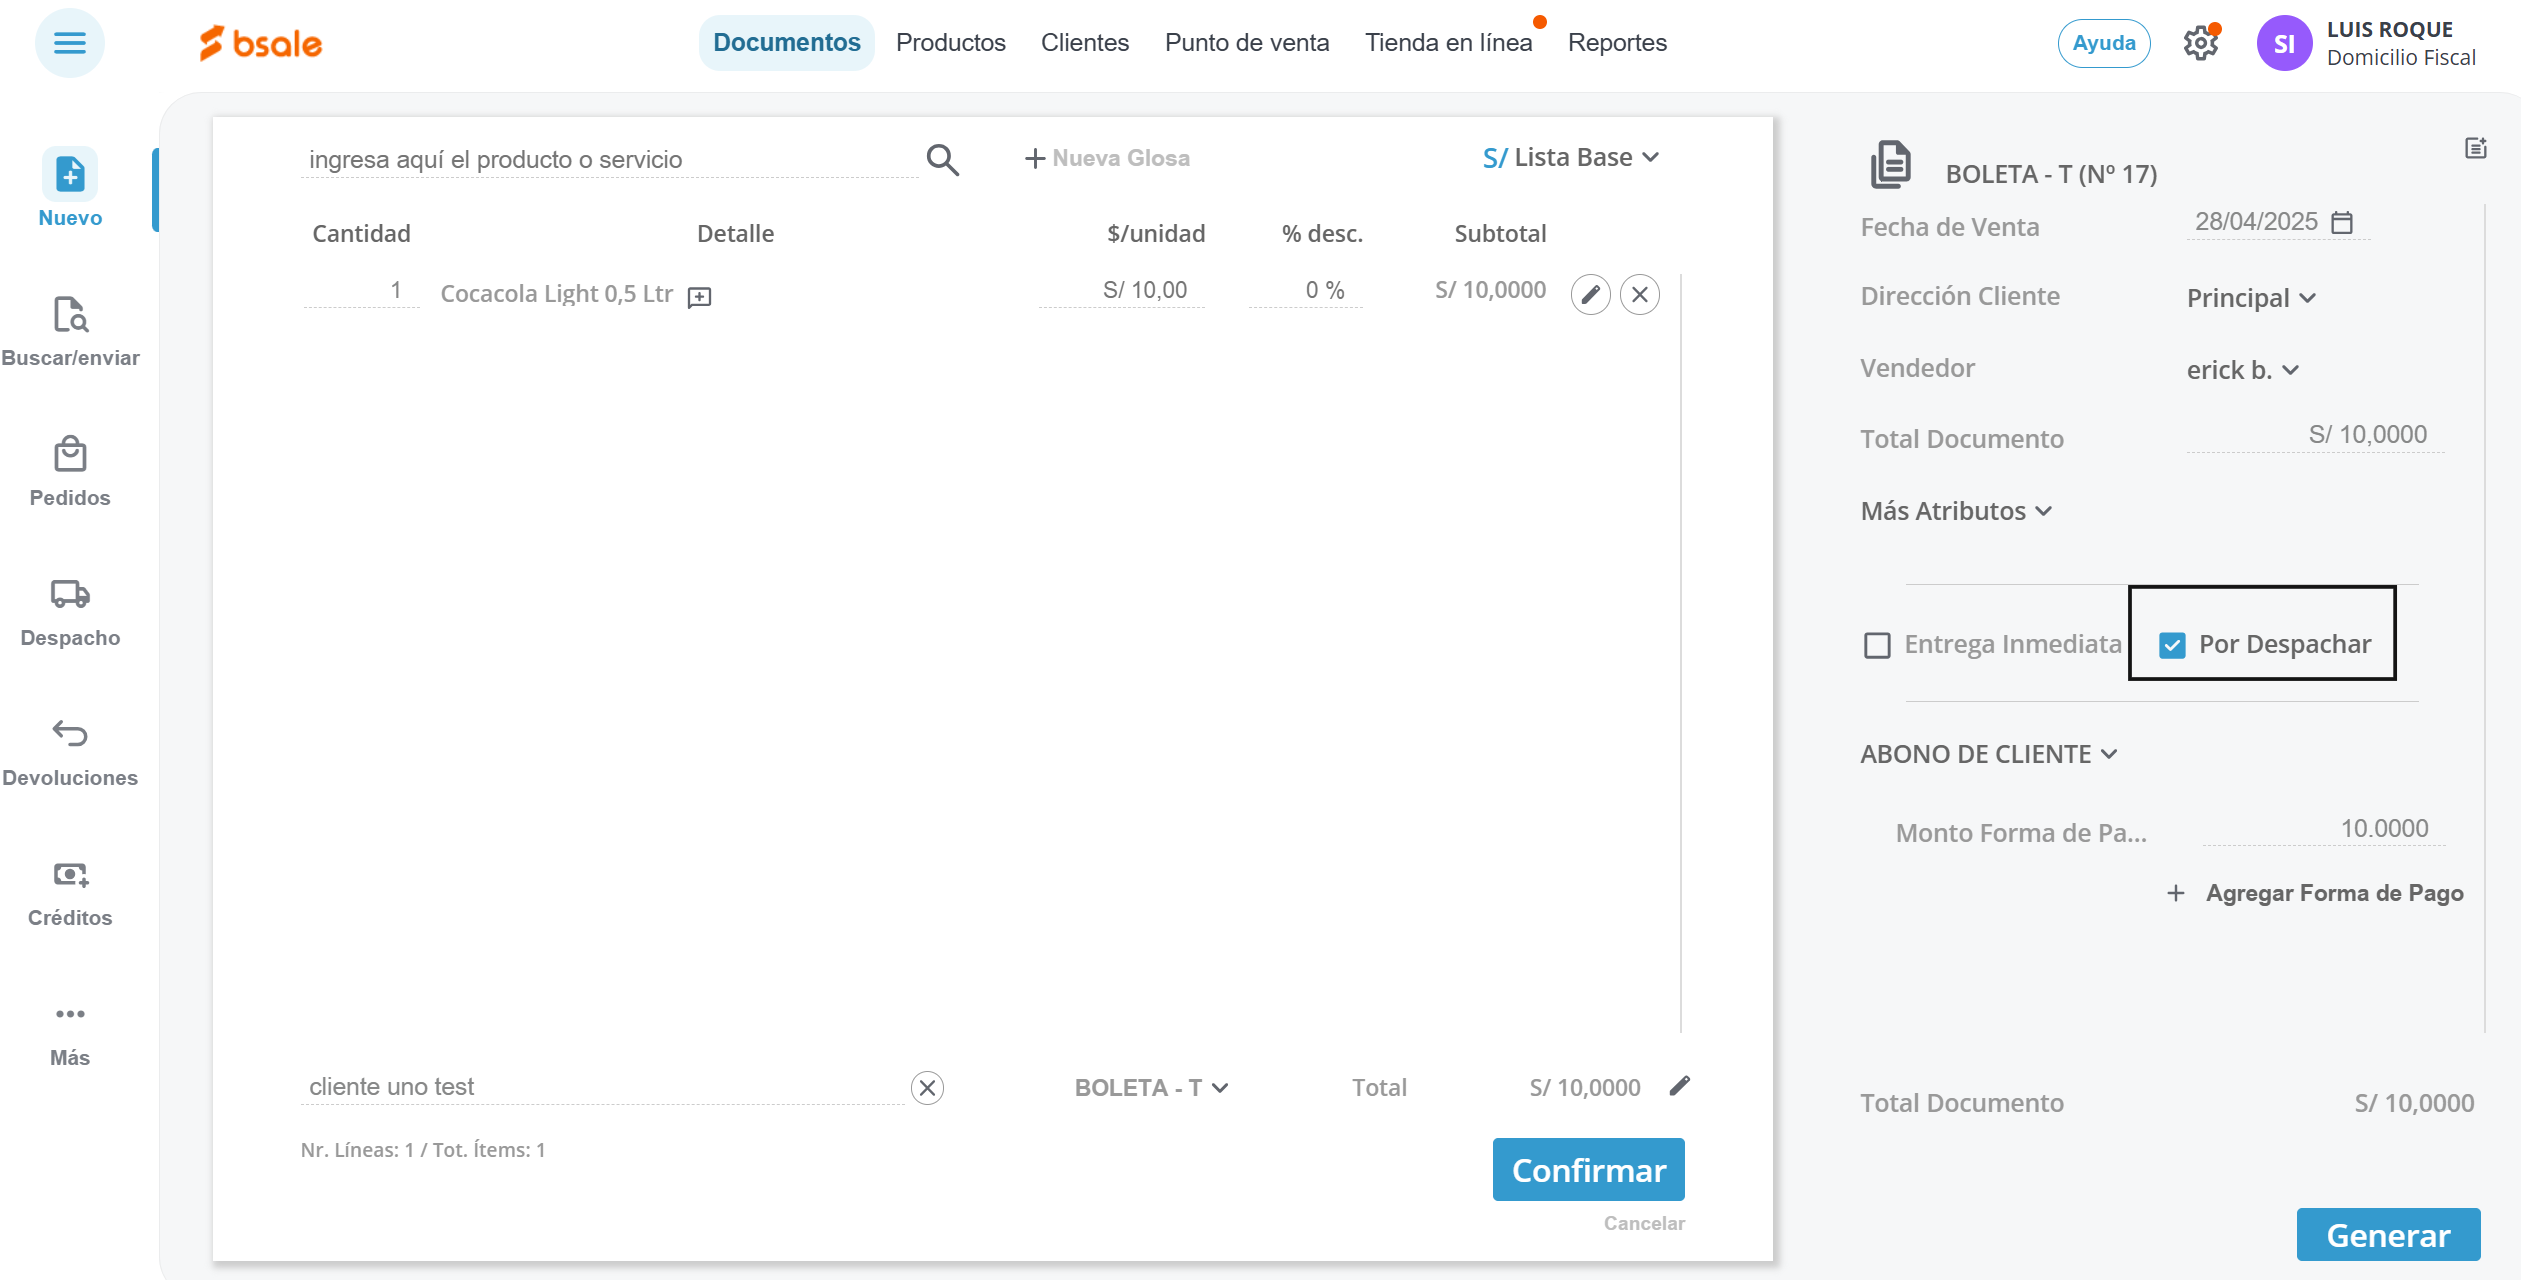Check the Entrega Inmediata checkbox
This screenshot has width=2521, height=1280.
point(1877,645)
